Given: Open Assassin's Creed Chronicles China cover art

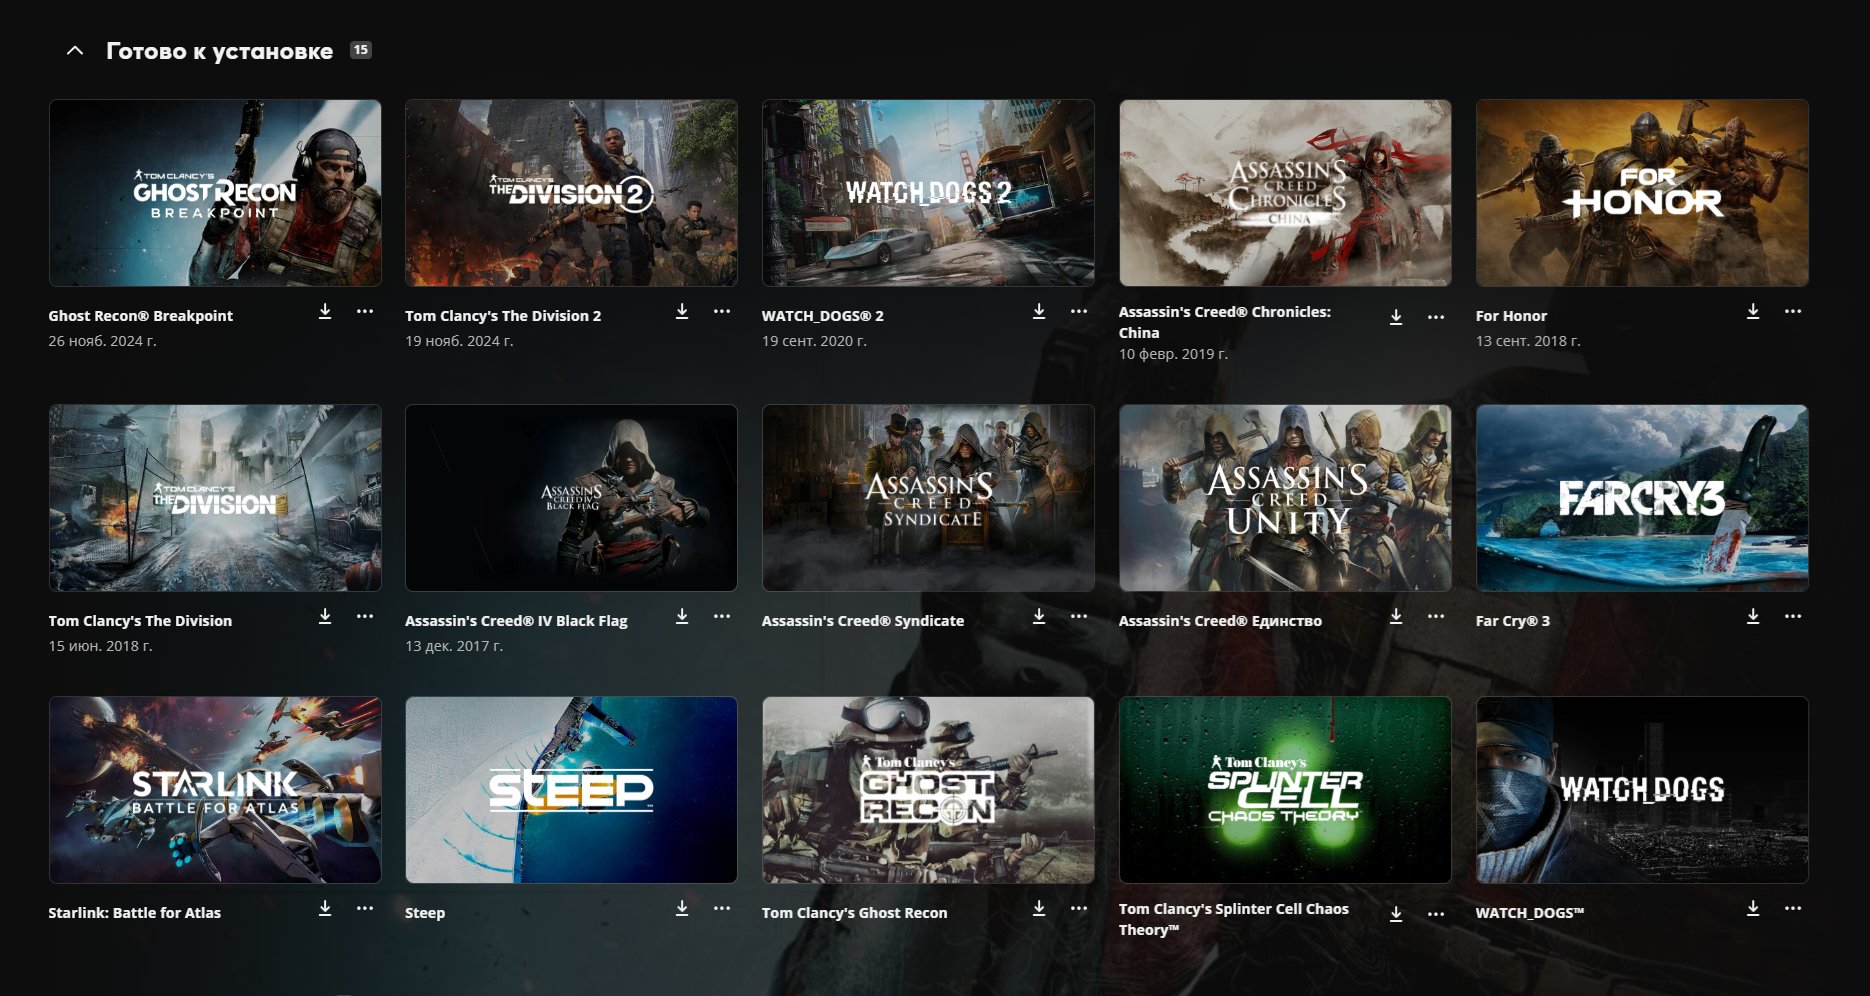Looking at the screenshot, I should [1285, 193].
